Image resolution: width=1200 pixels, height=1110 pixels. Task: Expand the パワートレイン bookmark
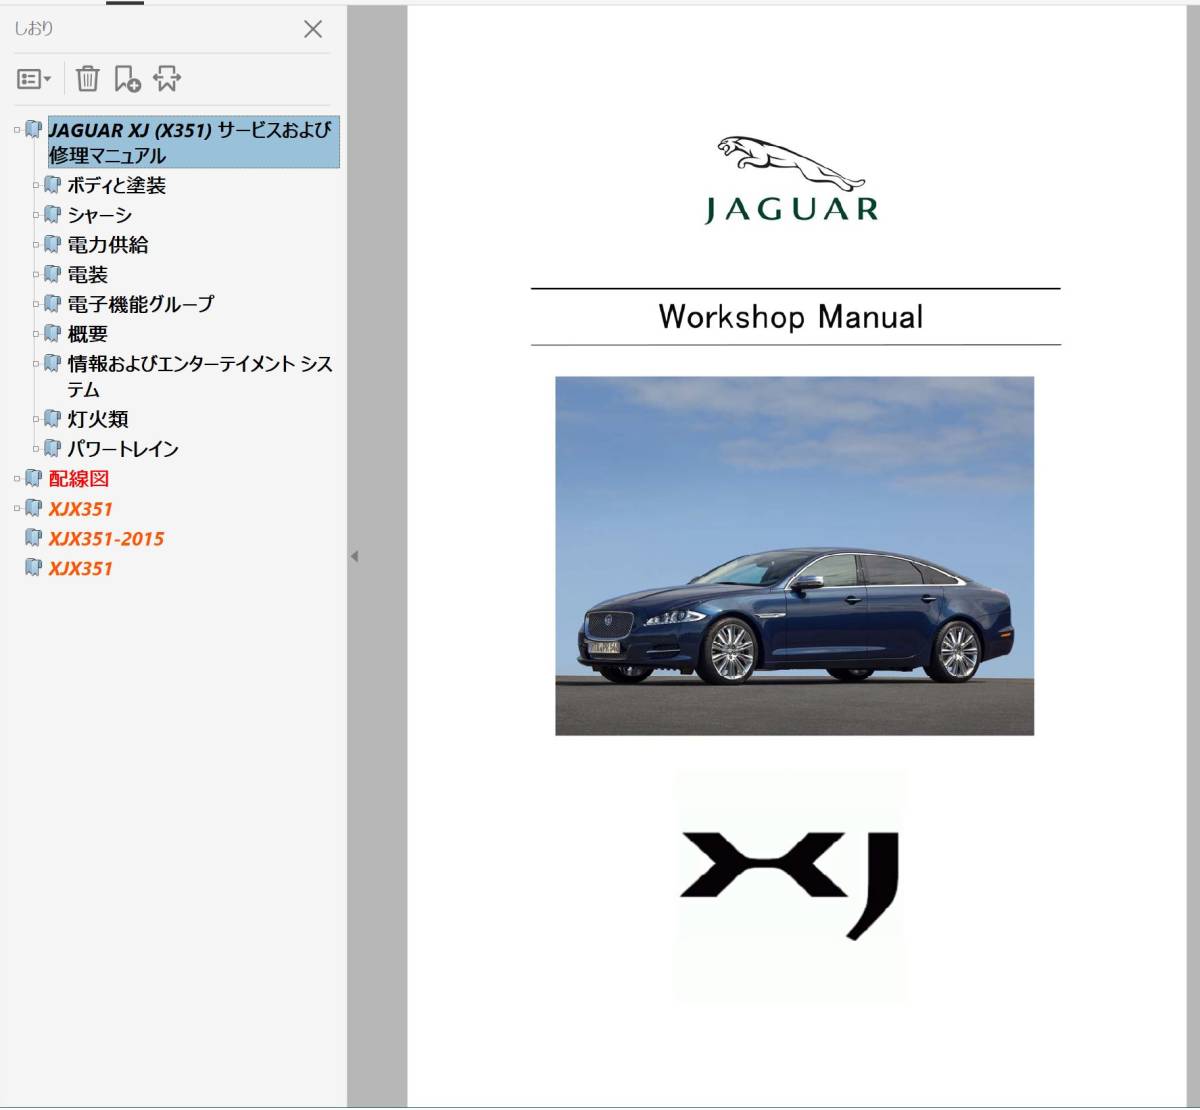click(36, 449)
